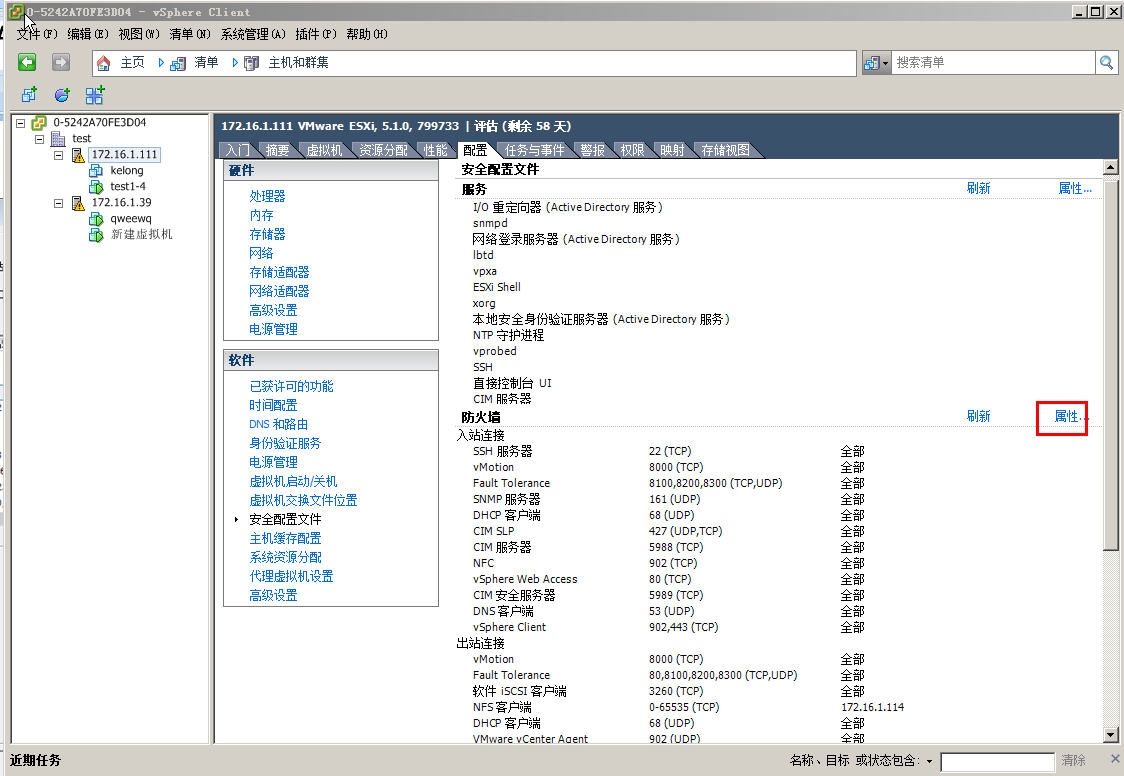Click the Home house icon in breadcrumb
Viewport: 1124px width, 776px height.
pyautogui.click(x=104, y=63)
